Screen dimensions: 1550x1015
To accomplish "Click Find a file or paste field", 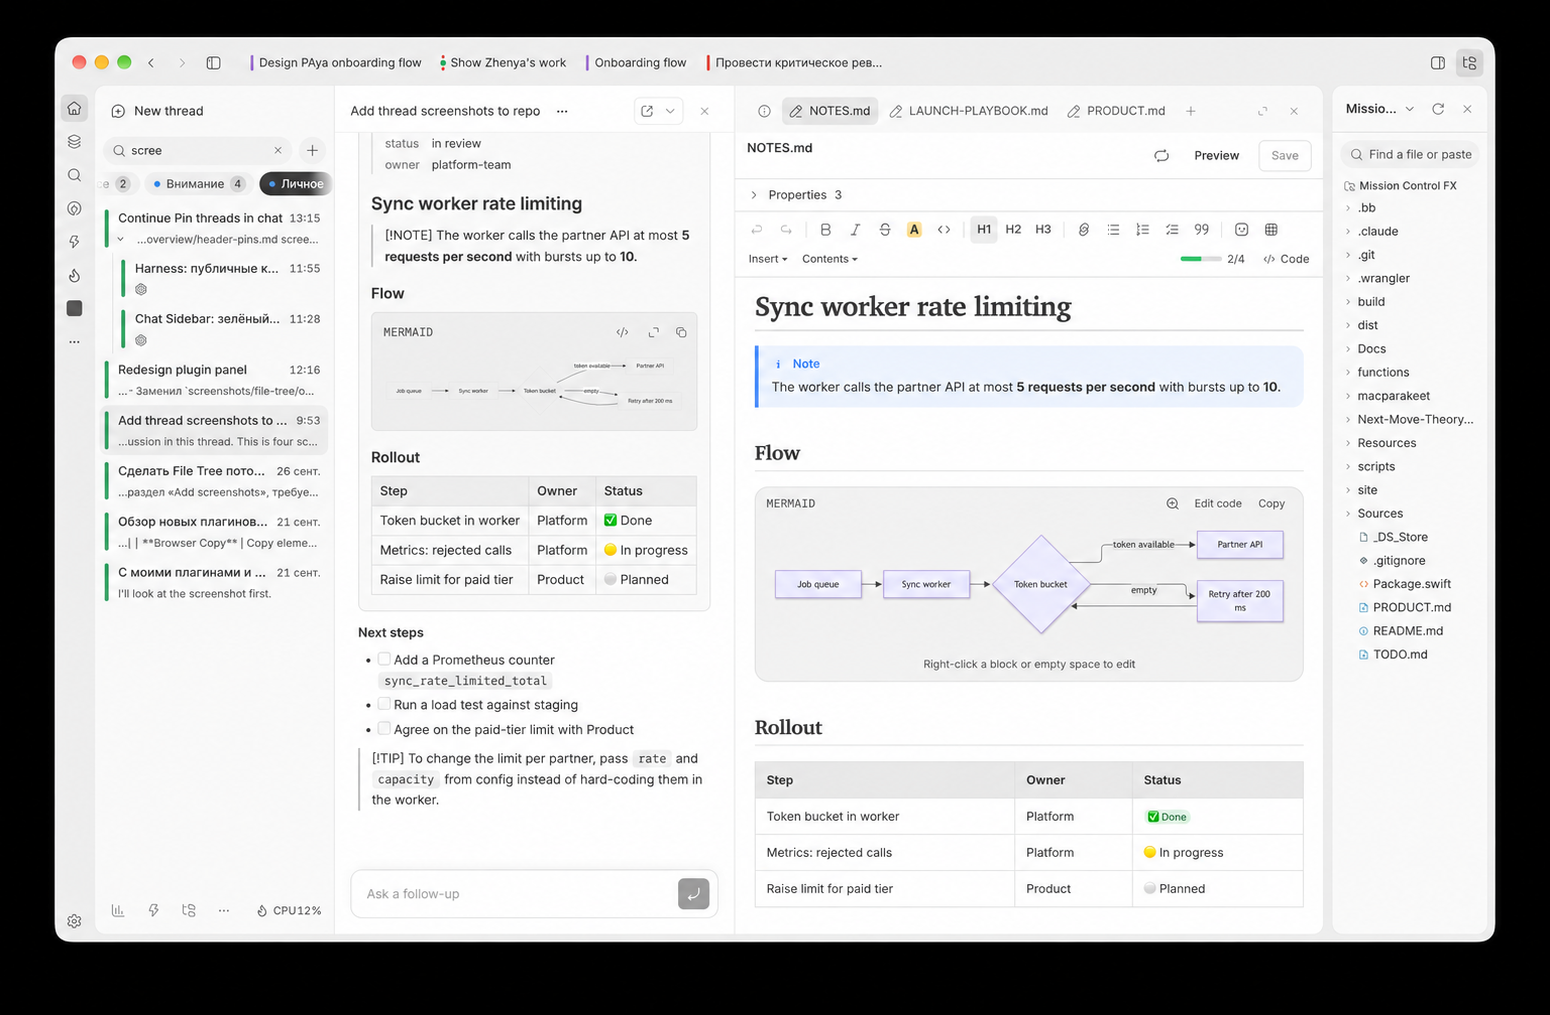I will click(1410, 154).
